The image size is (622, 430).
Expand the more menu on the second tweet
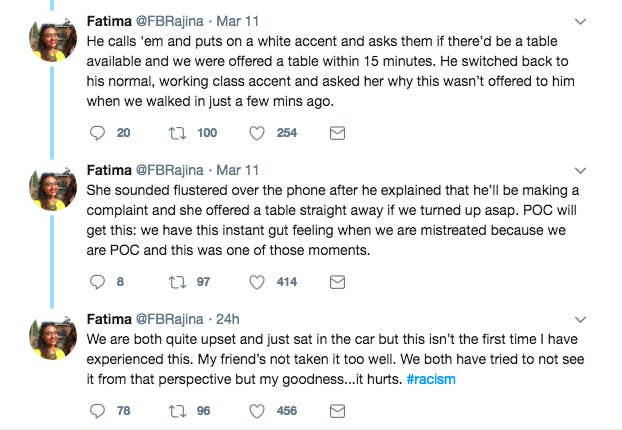coord(580,171)
